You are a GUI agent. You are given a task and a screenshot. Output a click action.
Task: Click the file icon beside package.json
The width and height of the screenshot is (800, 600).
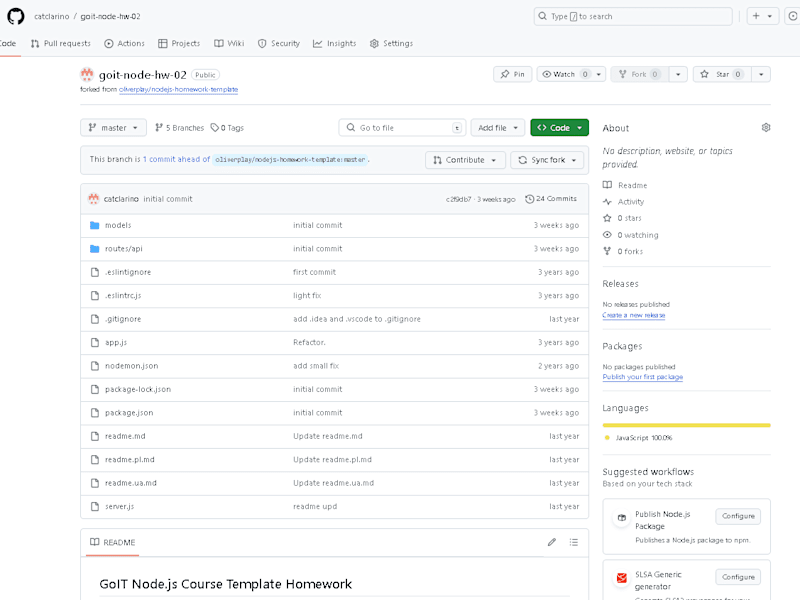pyautogui.click(x=94, y=413)
